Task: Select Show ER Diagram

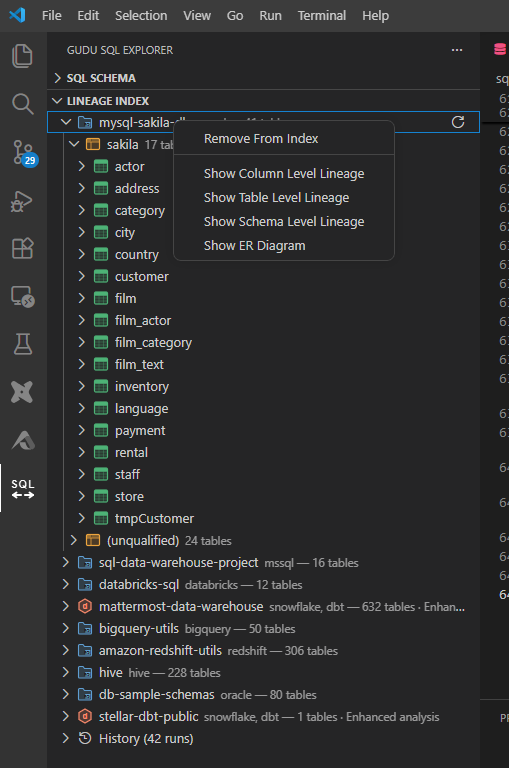Action: (x=284, y=245)
